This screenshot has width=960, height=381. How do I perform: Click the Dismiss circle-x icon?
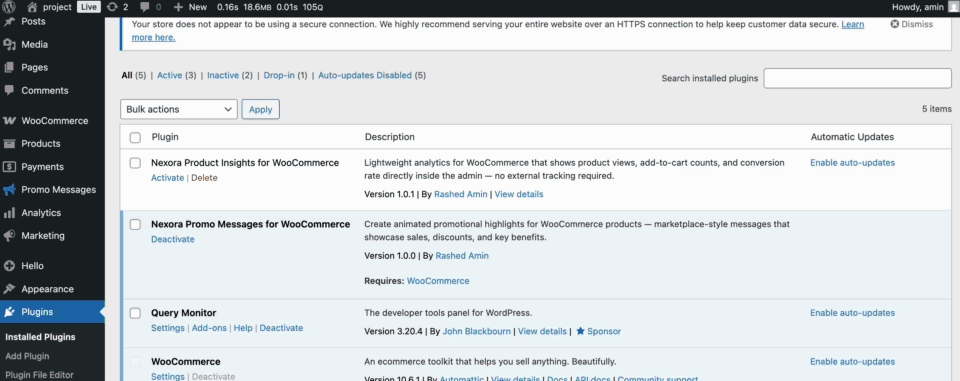894,25
